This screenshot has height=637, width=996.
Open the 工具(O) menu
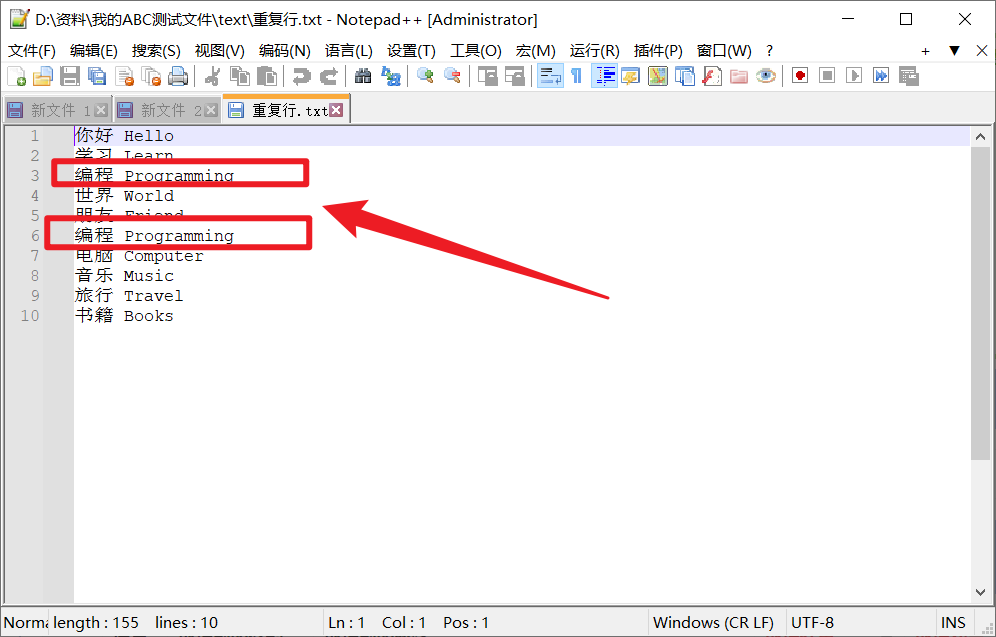[x=476, y=51]
